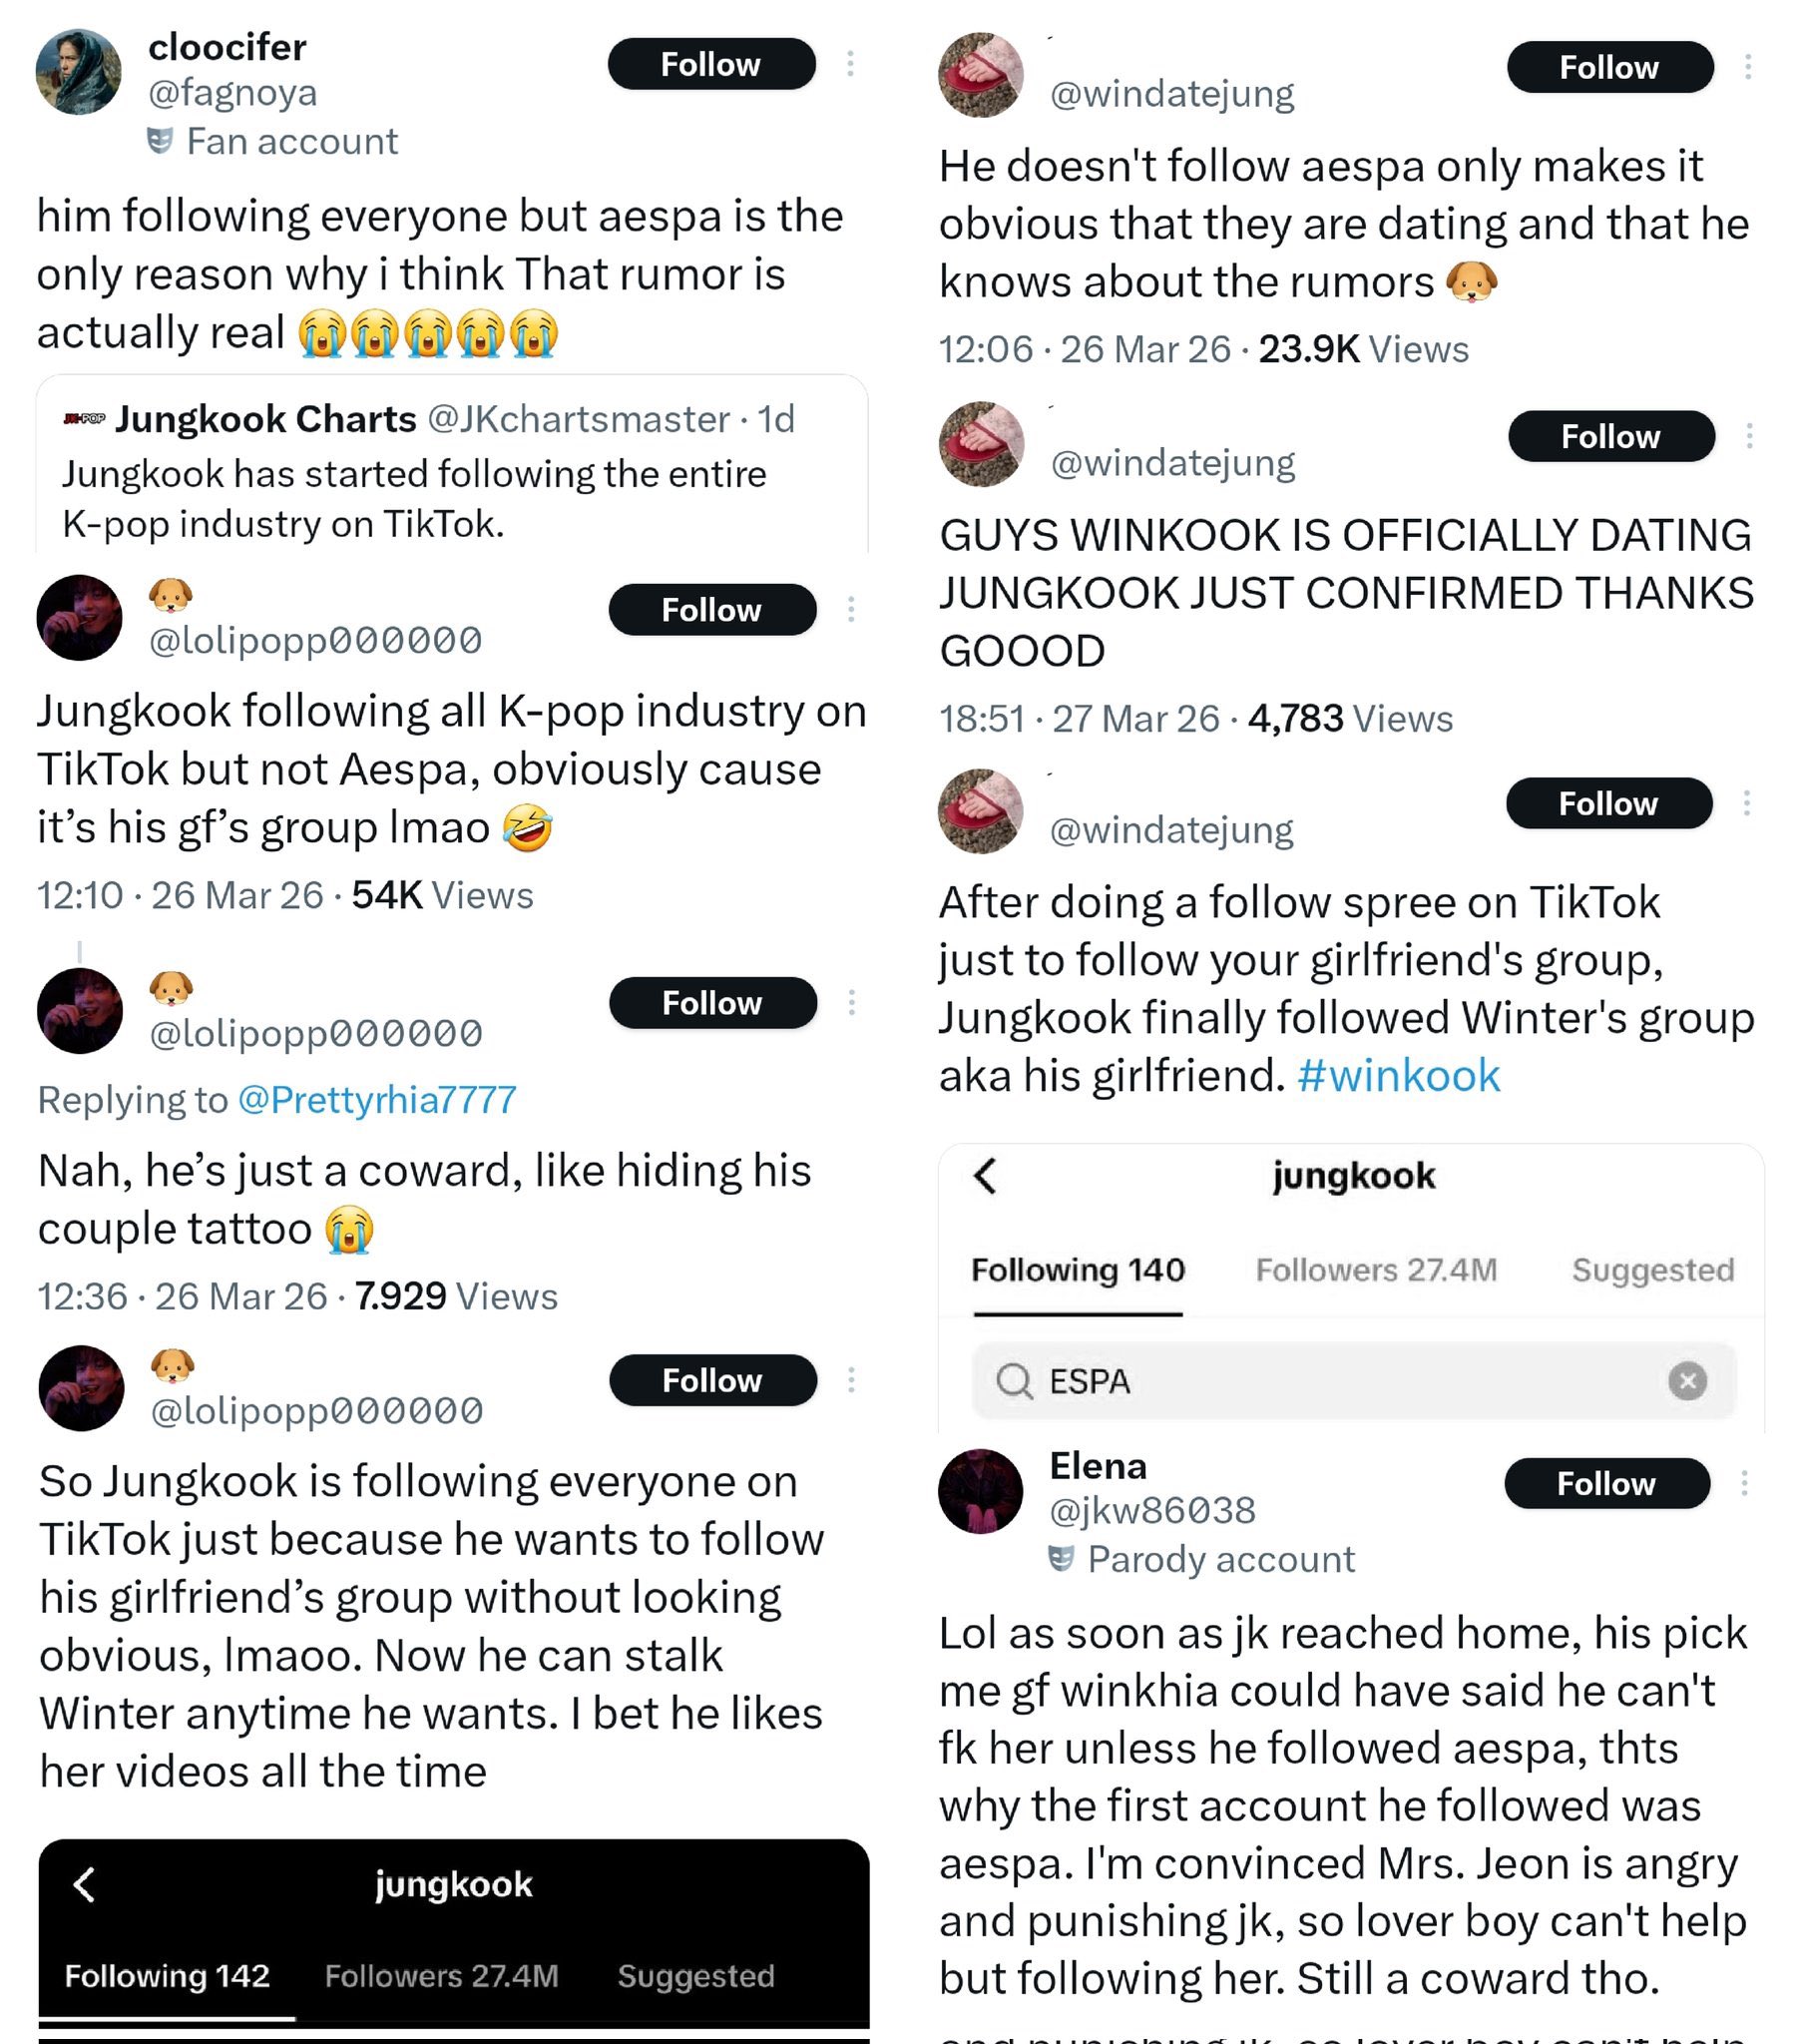Open the Followers 27.4M tab in white panel
This screenshot has width=1799, height=2044.
coord(1376,1270)
